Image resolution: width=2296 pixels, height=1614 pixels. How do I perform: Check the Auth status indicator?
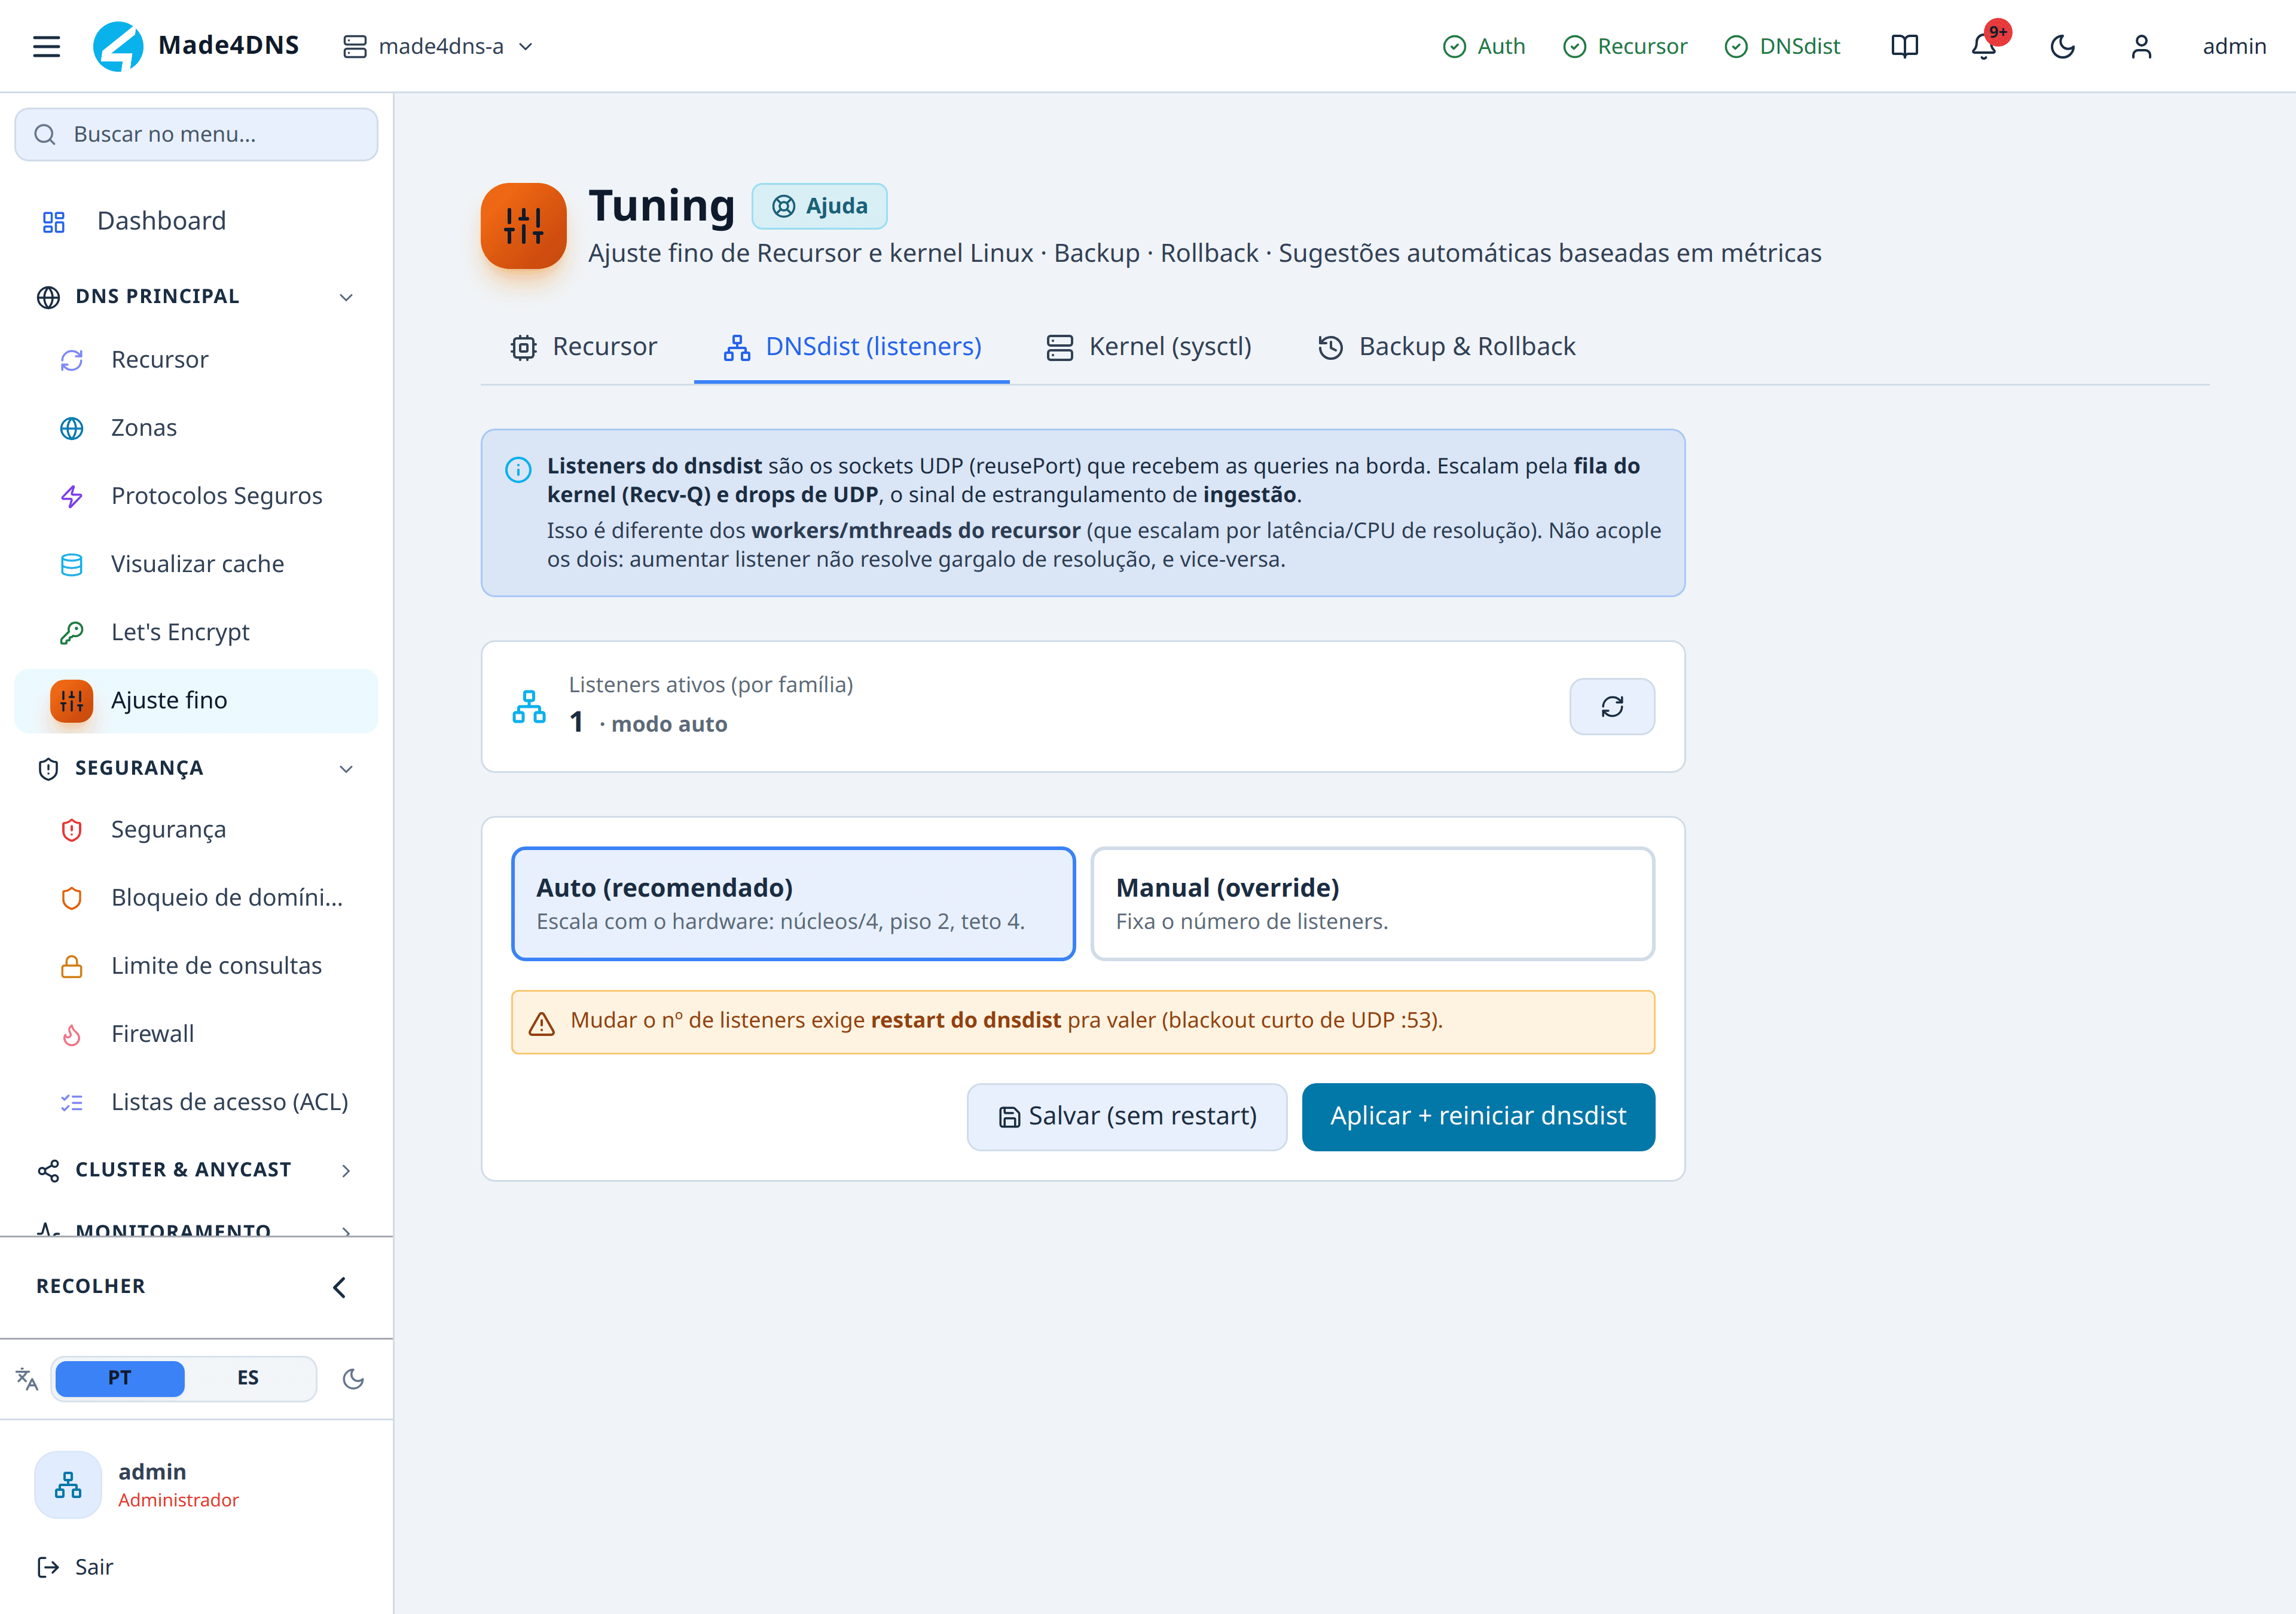[1484, 46]
